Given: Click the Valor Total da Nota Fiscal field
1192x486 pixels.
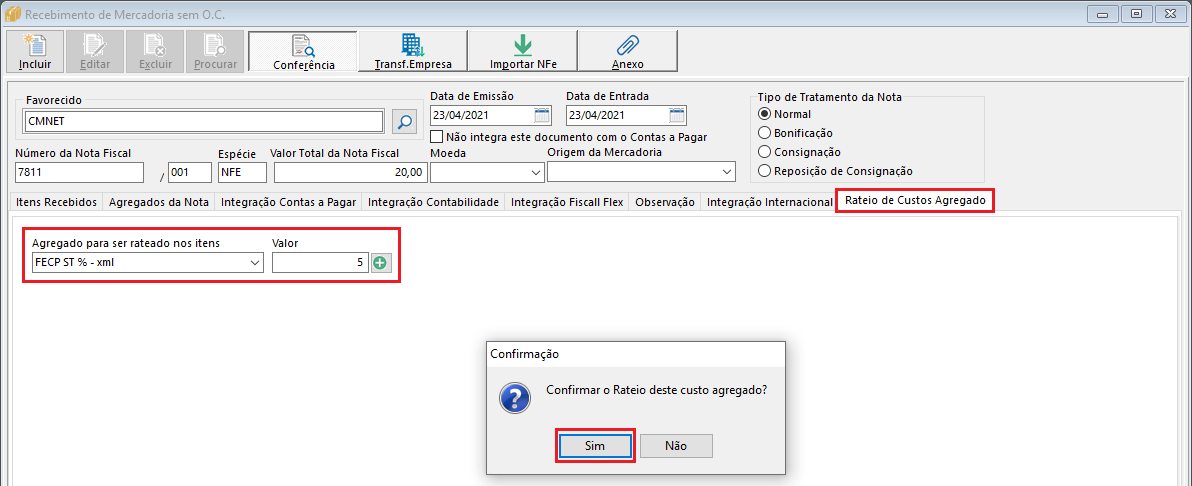Looking at the screenshot, I should (x=350, y=173).
